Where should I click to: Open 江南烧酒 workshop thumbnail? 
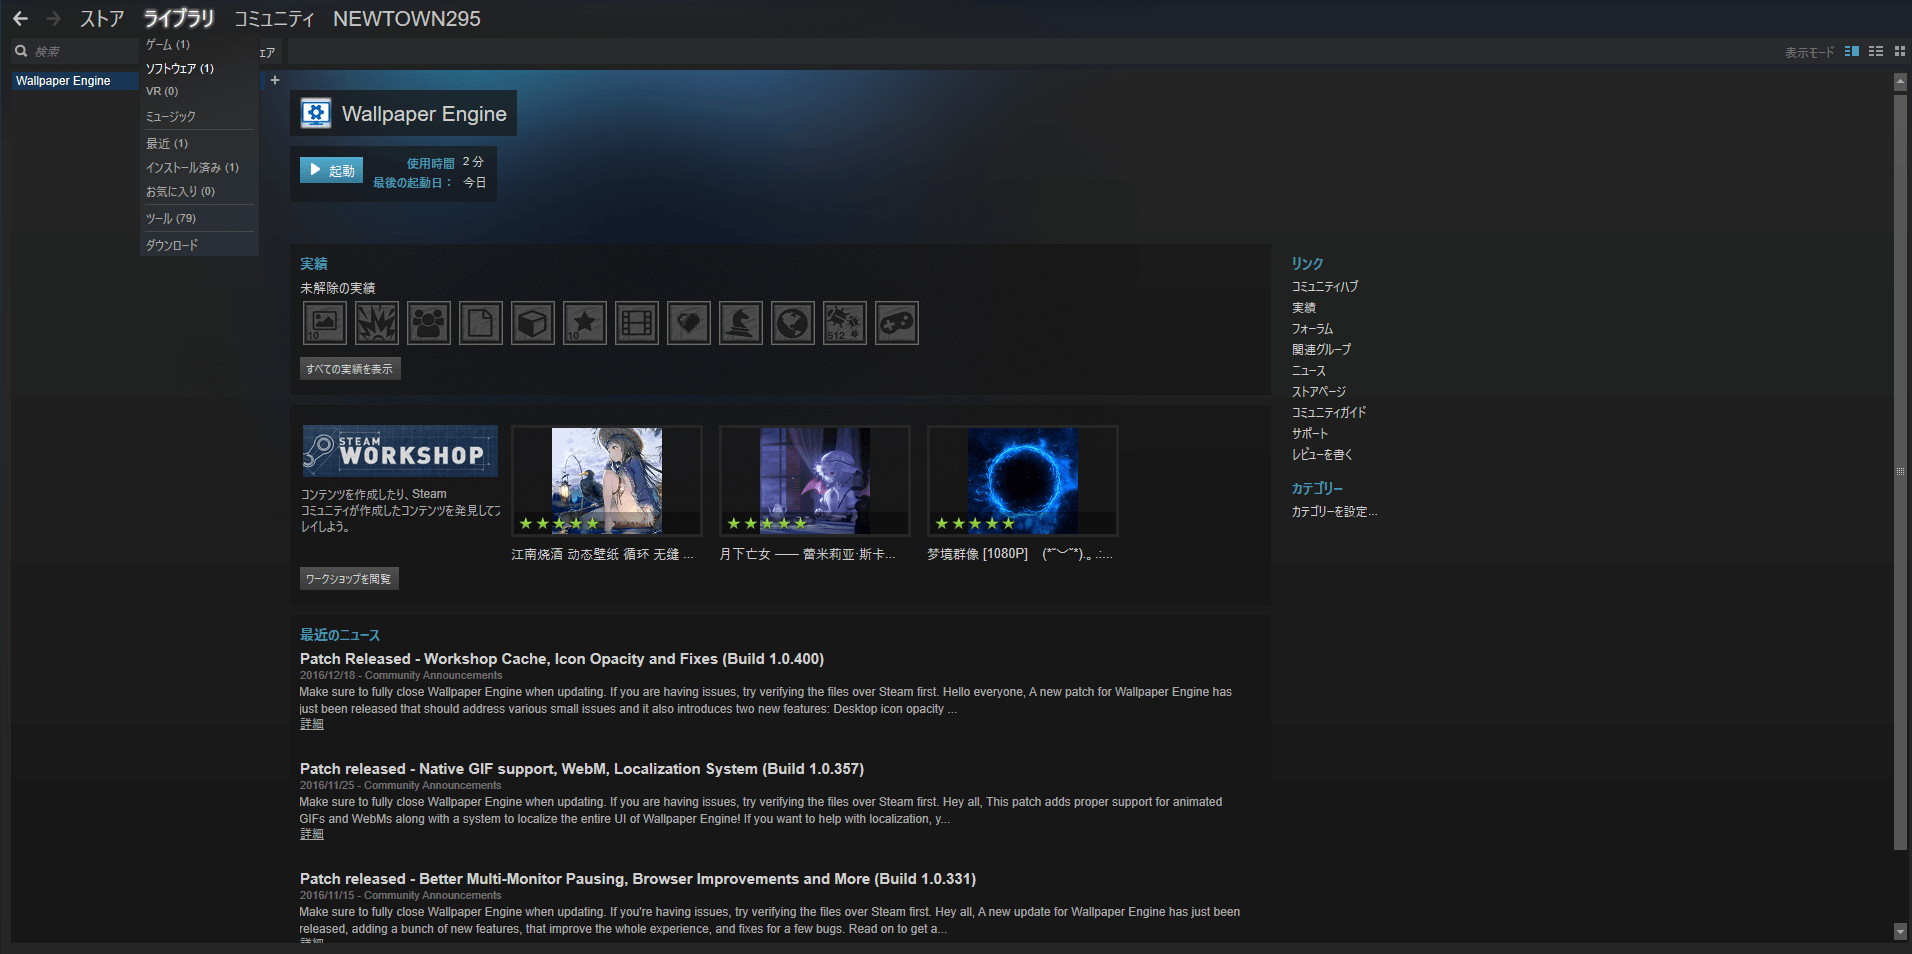click(x=607, y=481)
